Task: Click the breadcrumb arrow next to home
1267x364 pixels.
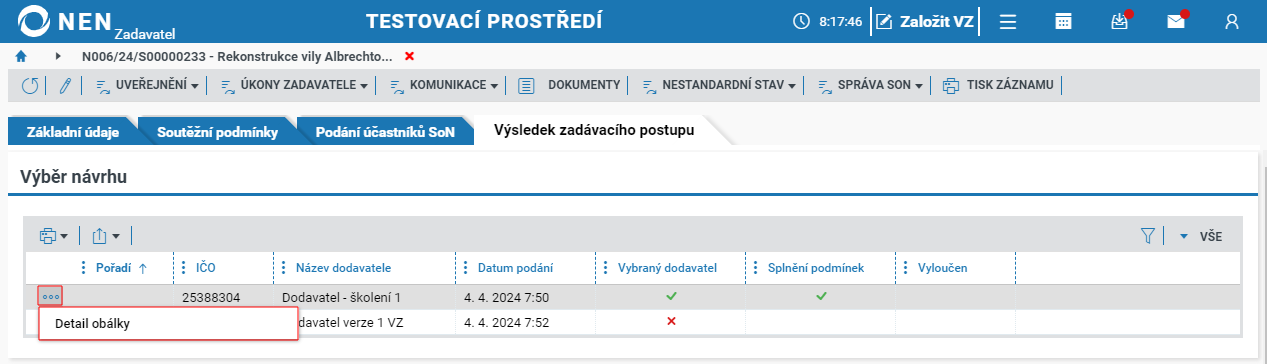Action: click(x=58, y=56)
